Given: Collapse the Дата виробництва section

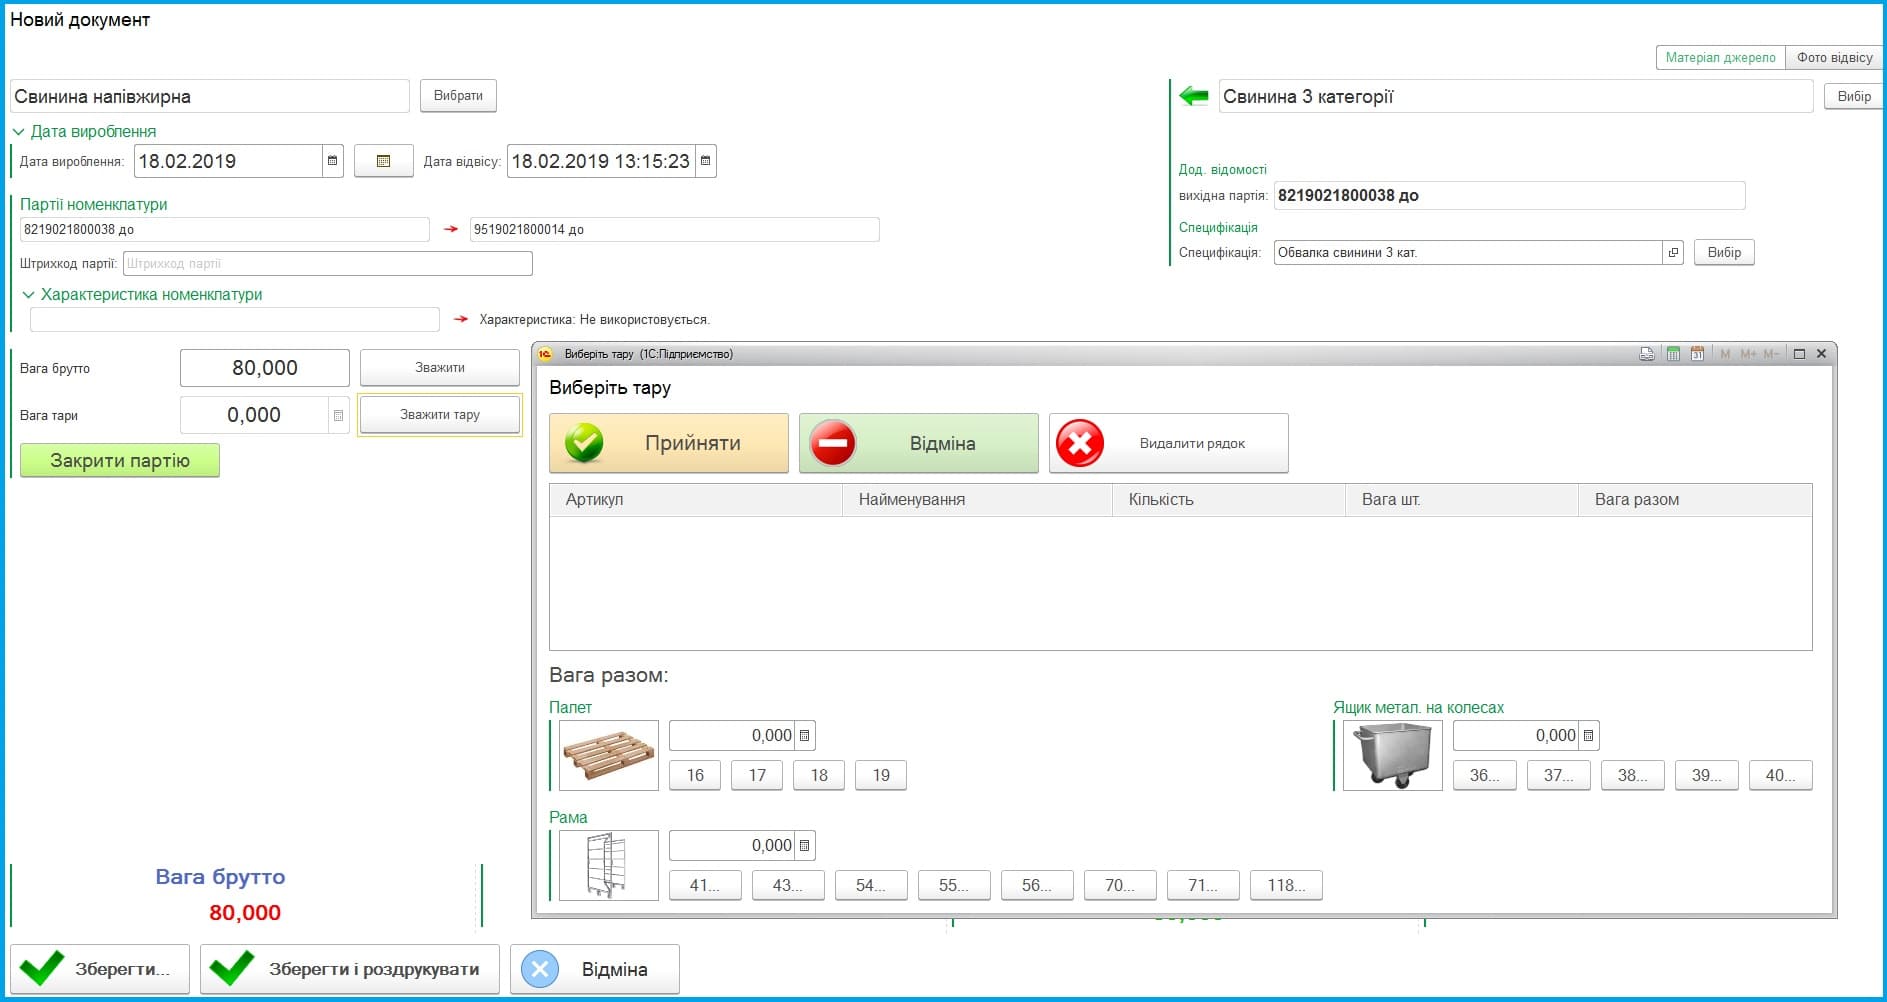Looking at the screenshot, I should click(18, 132).
